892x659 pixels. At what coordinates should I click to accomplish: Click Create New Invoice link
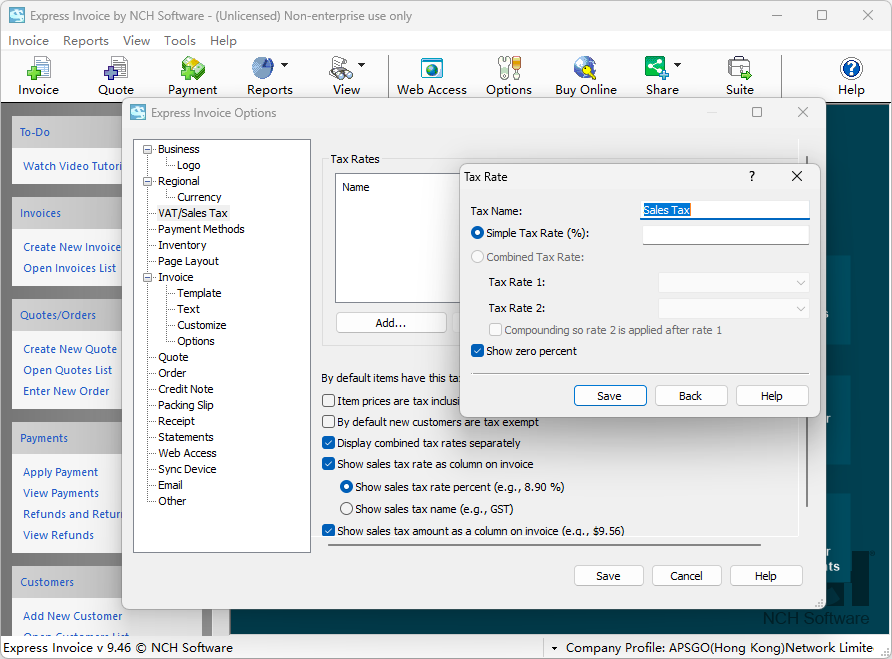point(72,247)
